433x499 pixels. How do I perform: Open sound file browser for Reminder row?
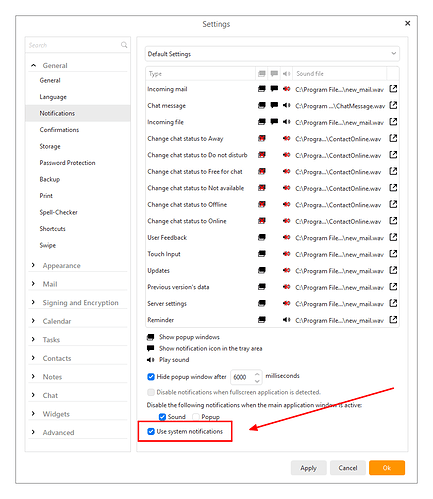393,320
